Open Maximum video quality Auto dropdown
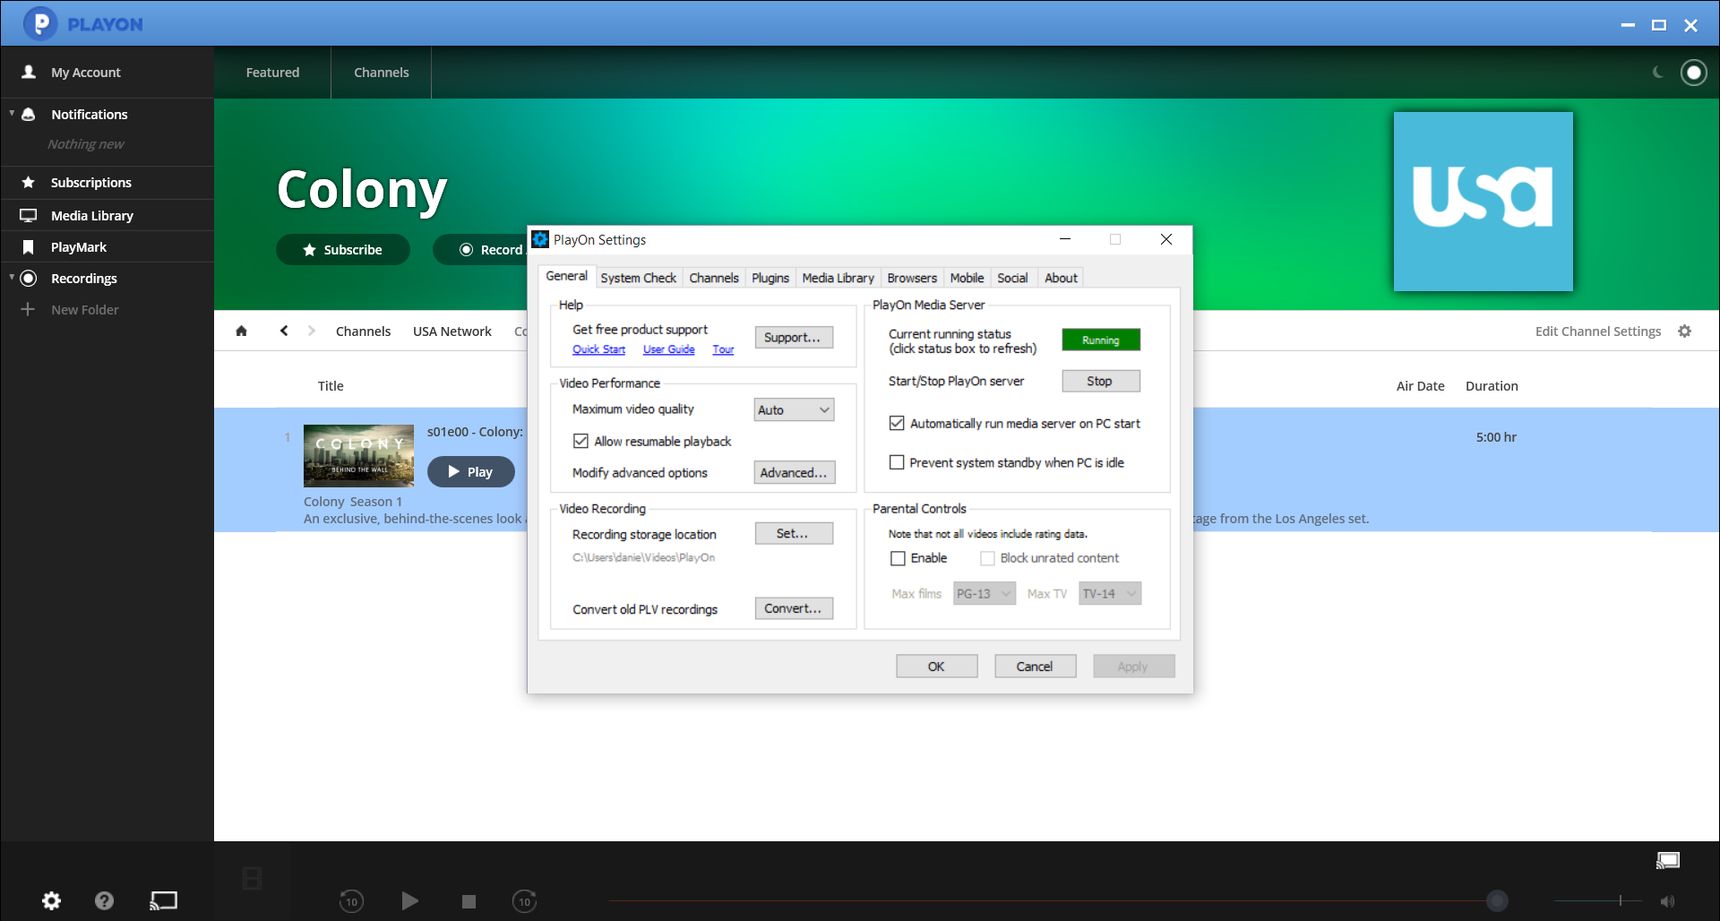Viewport: 1720px width, 921px height. 794,410
